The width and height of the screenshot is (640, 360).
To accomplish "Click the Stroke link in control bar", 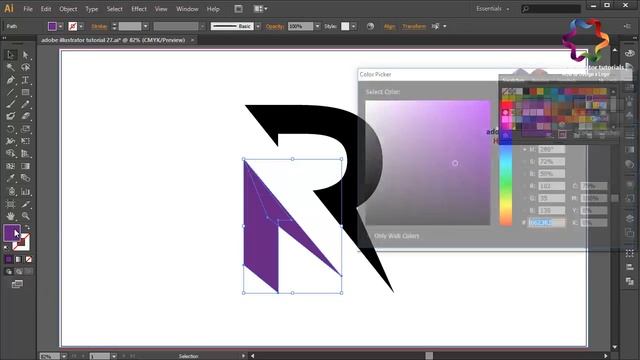I will coord(99,26).
